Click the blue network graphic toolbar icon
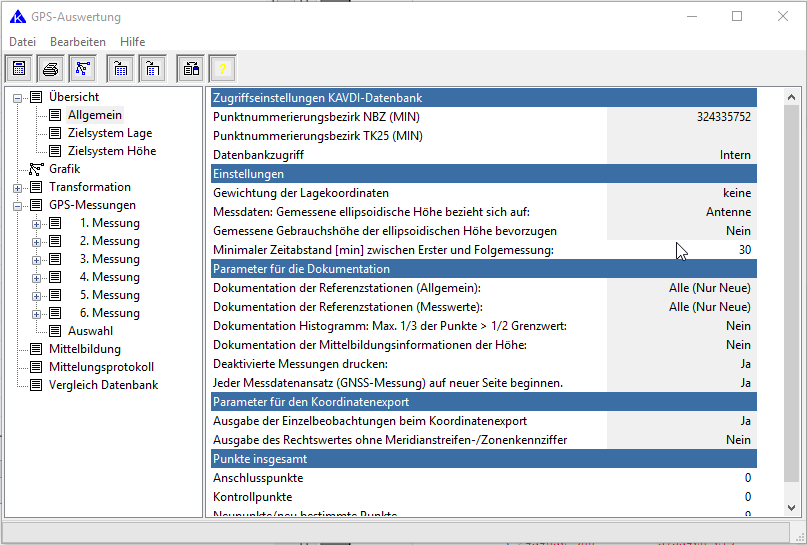Screen dimensions: 807x545 tap(83, 69)
